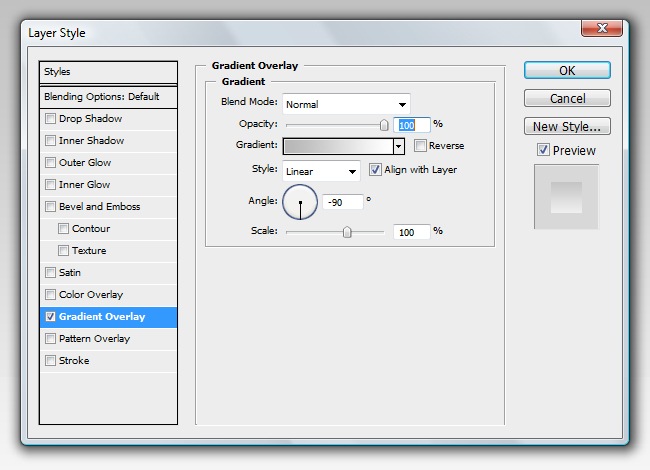
Task: Click the Cancel button
Action: tap(567, 99)
